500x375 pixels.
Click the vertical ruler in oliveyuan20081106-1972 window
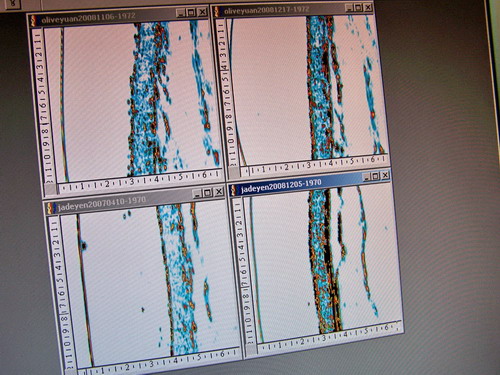pos(43,107)
